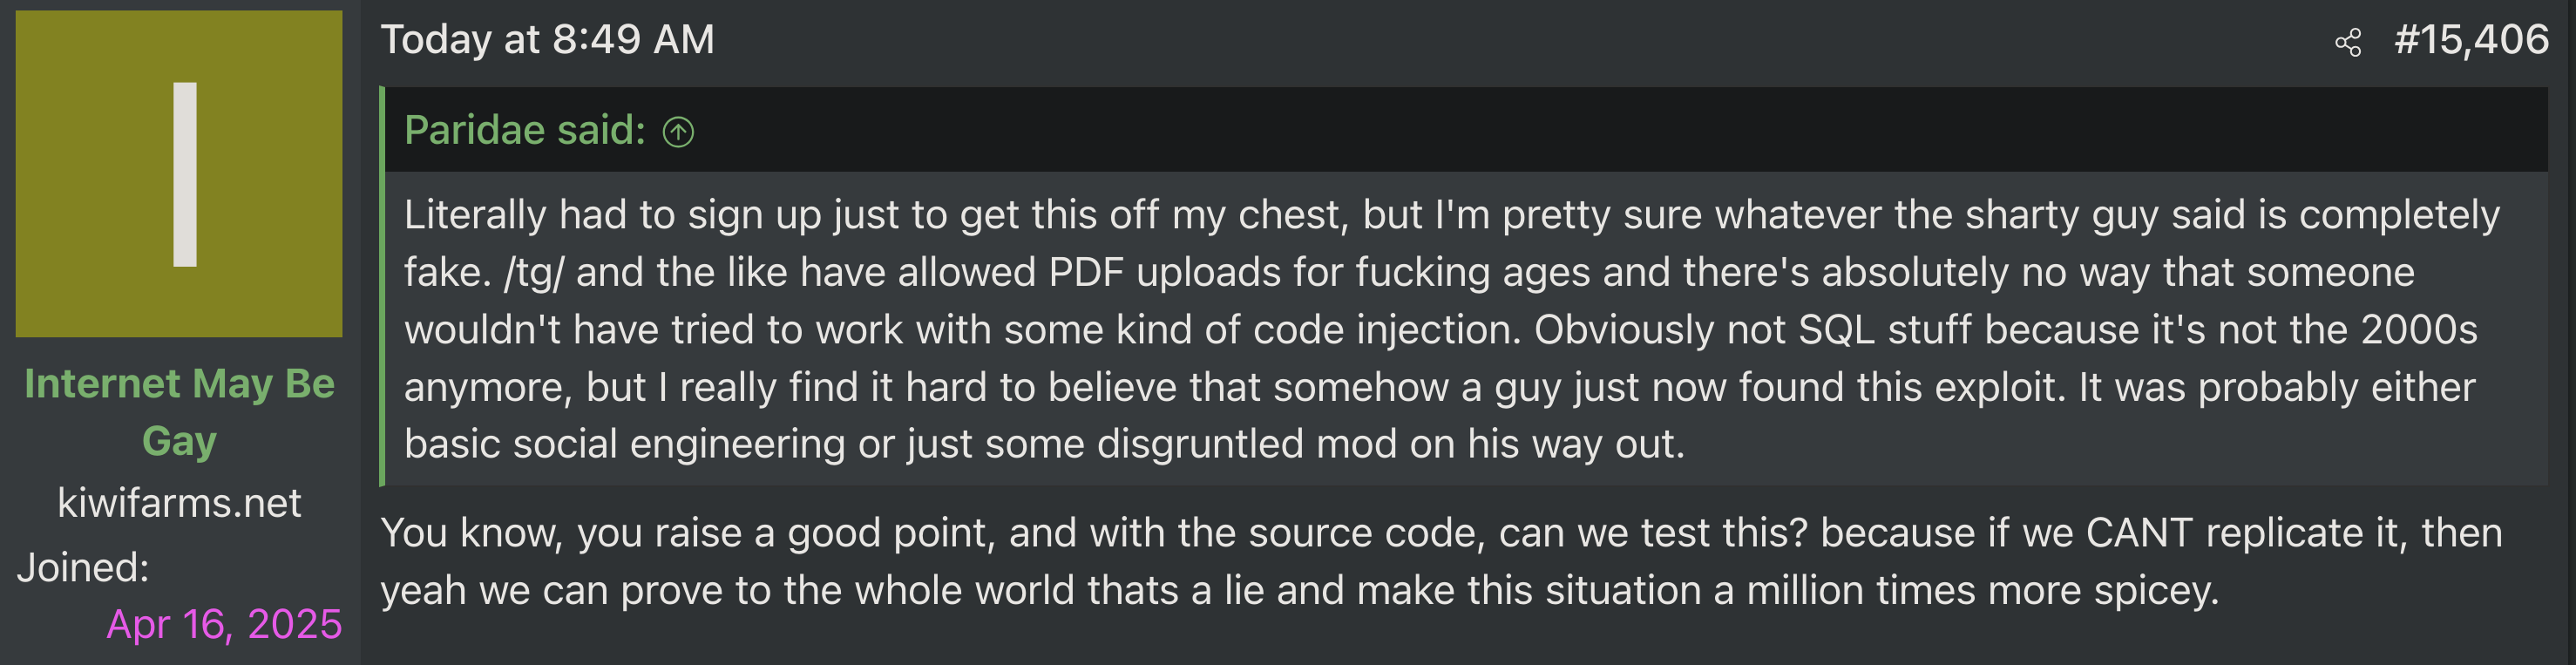Click the Paridae said: quote attribution
Image resolution: width=2576 pixels, height=665 pixels.
tap(524, 130)
